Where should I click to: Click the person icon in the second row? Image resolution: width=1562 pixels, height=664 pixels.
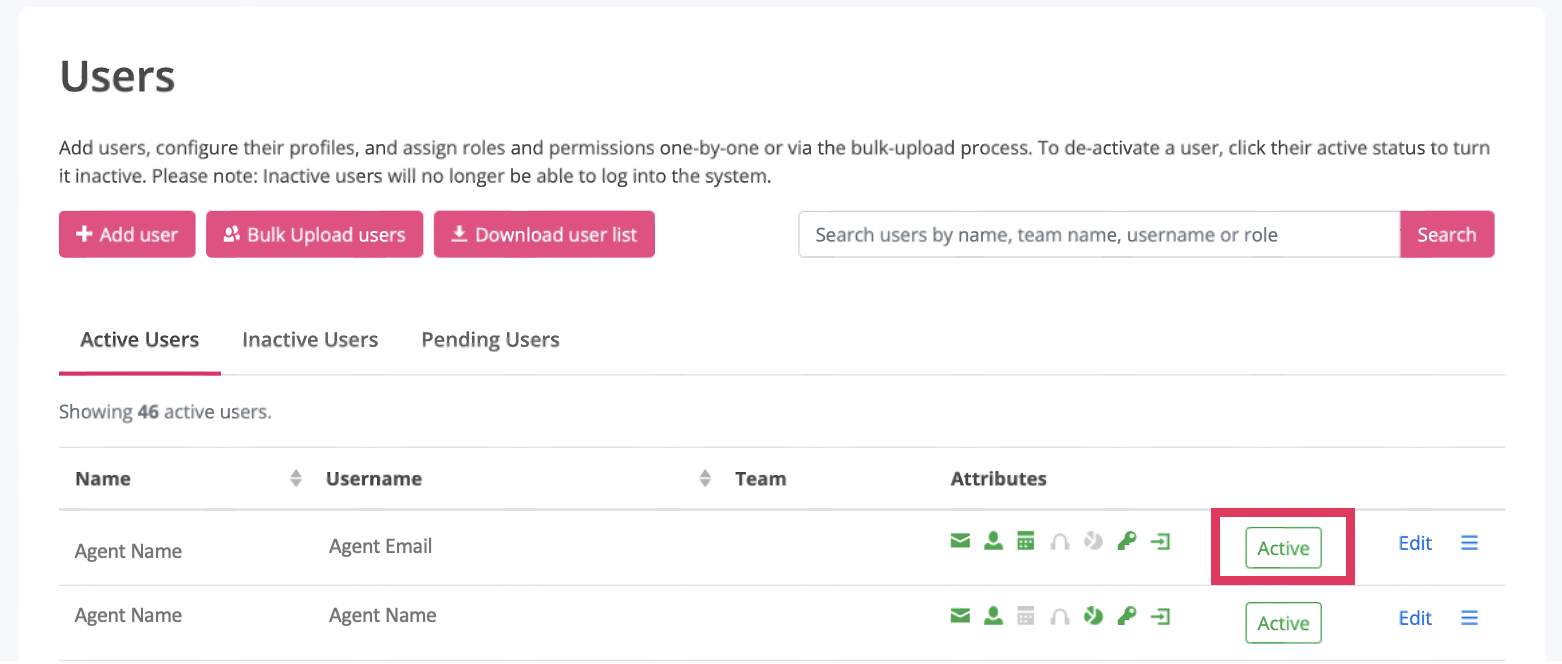993,616
